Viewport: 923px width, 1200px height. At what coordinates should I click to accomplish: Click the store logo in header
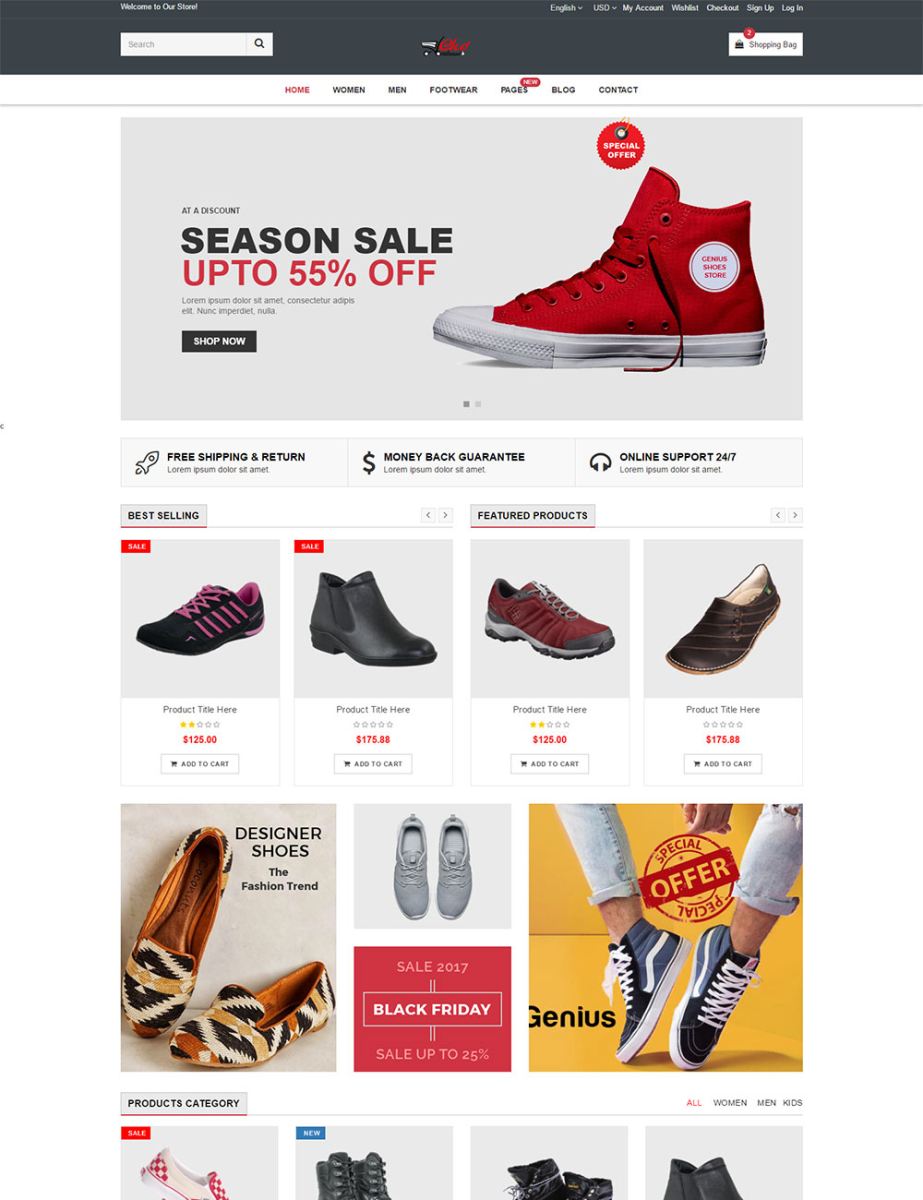pyautogui.click(x=446, y=45)
